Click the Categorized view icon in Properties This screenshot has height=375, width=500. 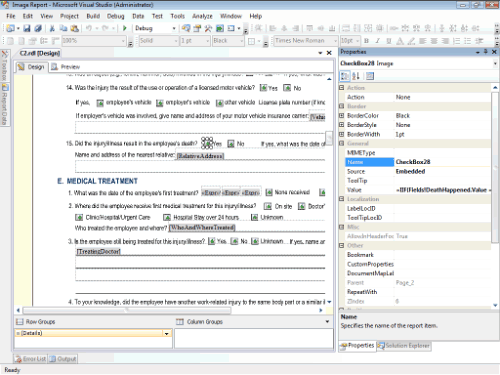(x=345, y=76)
